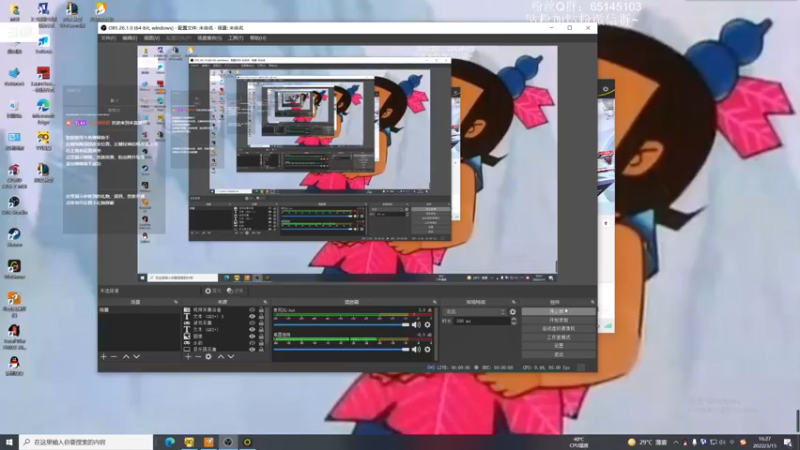Move the scene up with the arrow
The image size is (800, 450).
(x=126, y=357)
